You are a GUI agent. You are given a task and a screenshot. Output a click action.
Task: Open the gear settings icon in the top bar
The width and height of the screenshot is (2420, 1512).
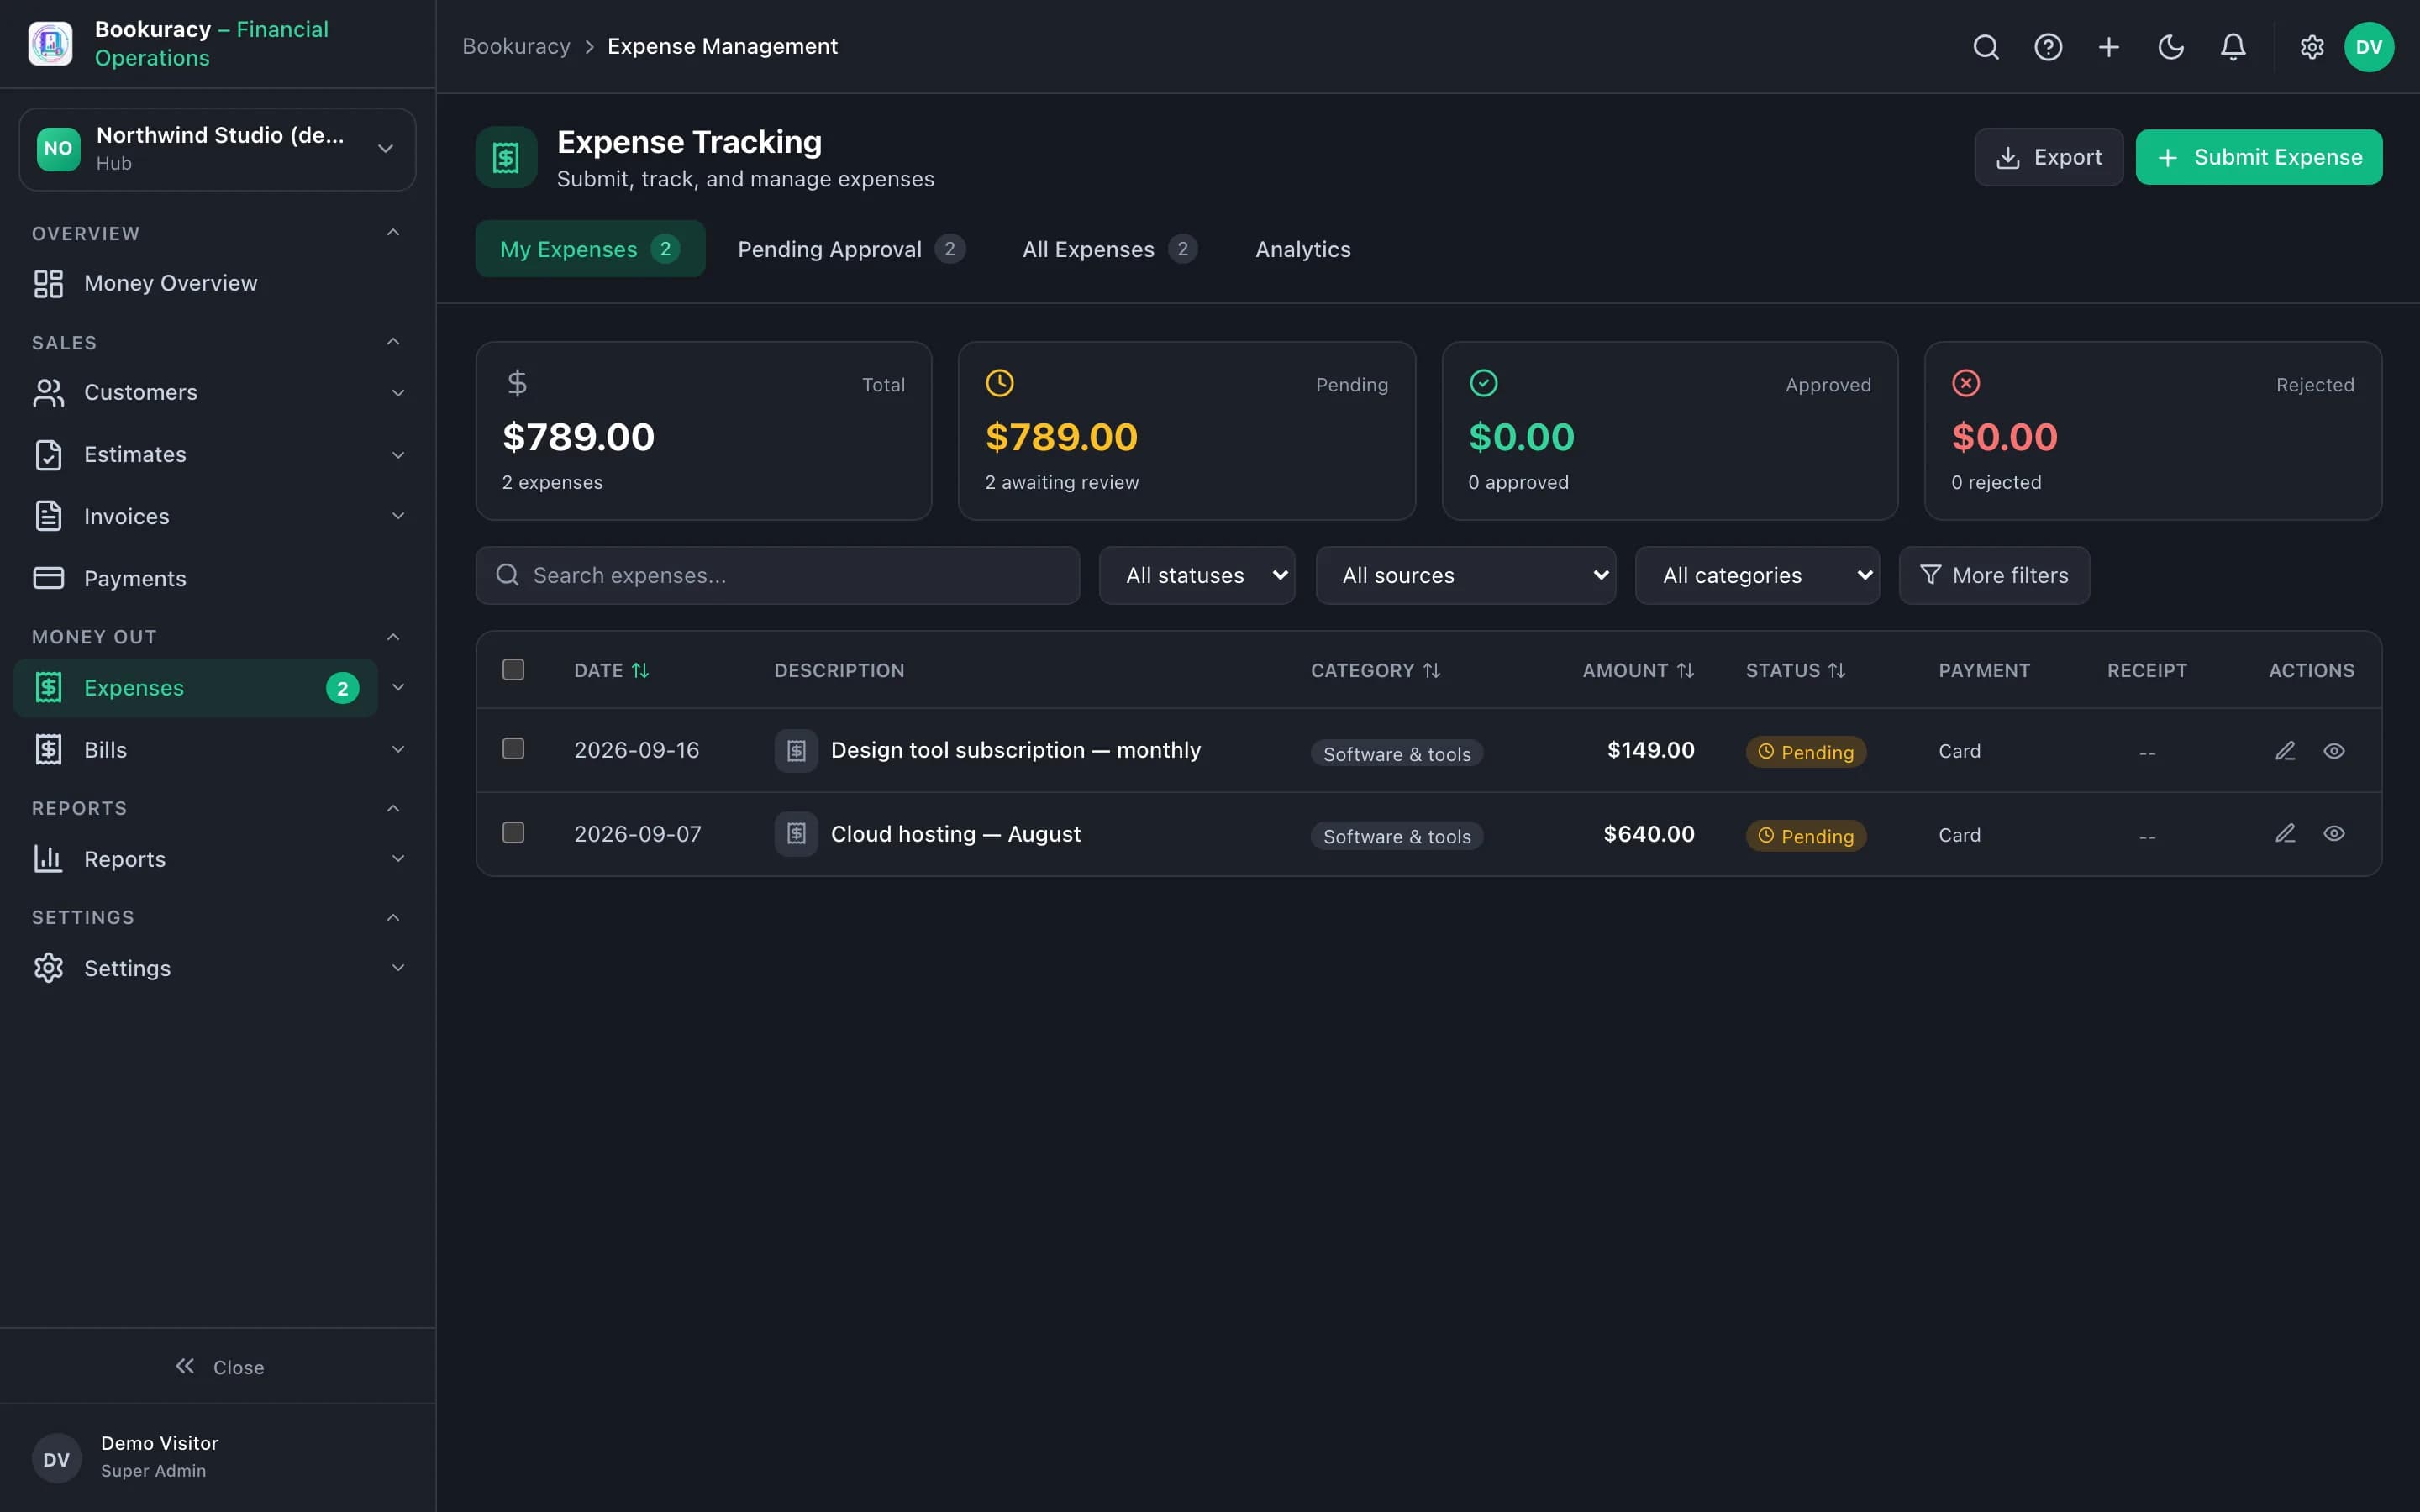(x=2312, y=47)
